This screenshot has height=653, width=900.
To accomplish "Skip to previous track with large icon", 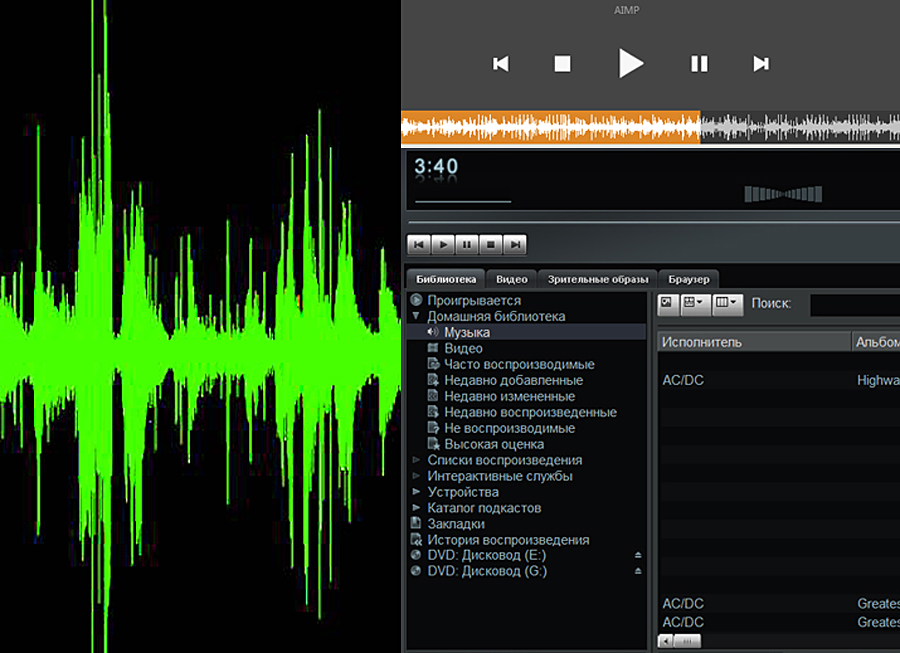I will [x=501, y=64].
